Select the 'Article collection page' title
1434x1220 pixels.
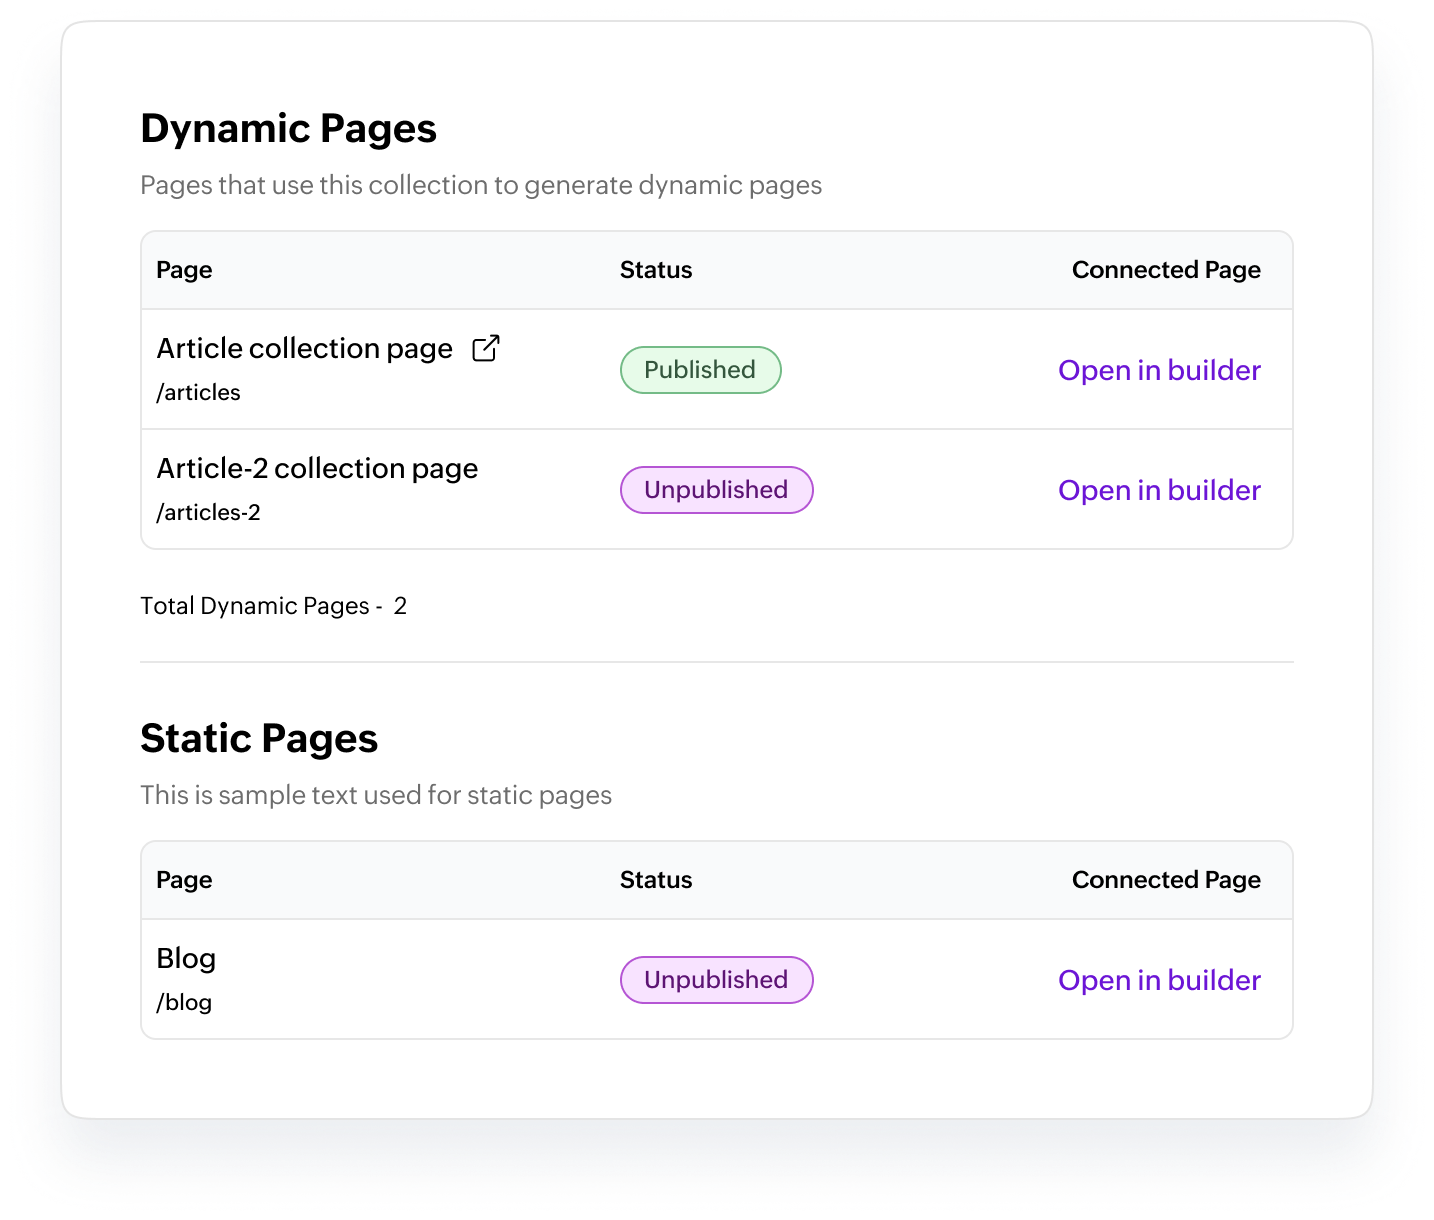tap(305, 348)
